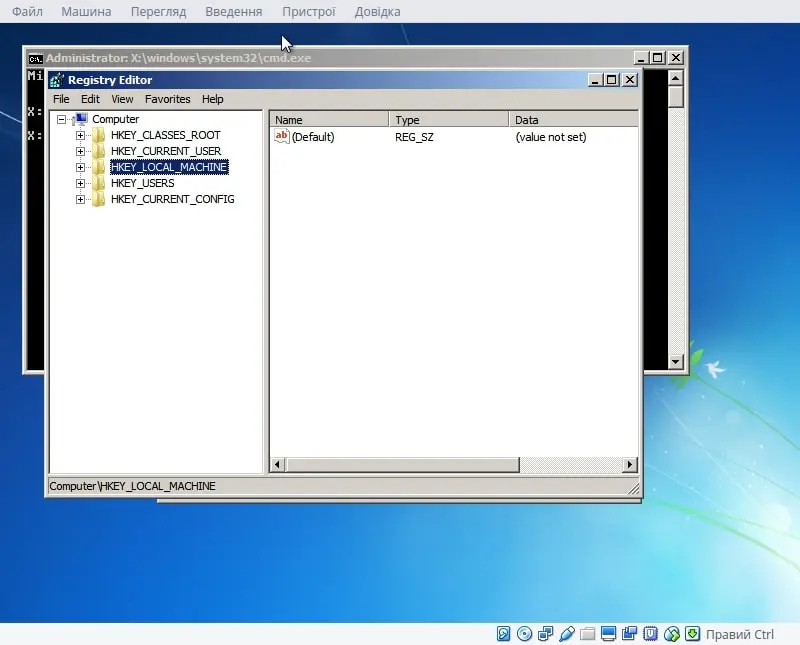The height and width of the screenshot is (645, 800).
Task: Click the USB devices icon in VirtualBox status bar
Action: [567, 634]
